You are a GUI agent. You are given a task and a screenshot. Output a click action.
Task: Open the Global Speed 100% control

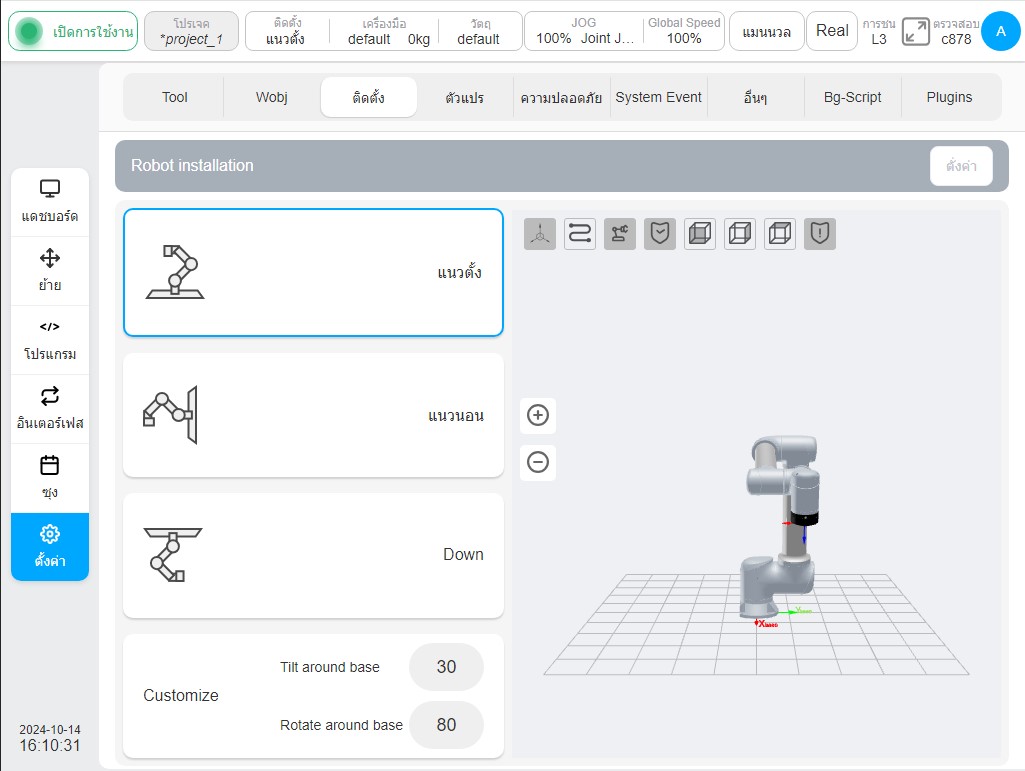684,31
